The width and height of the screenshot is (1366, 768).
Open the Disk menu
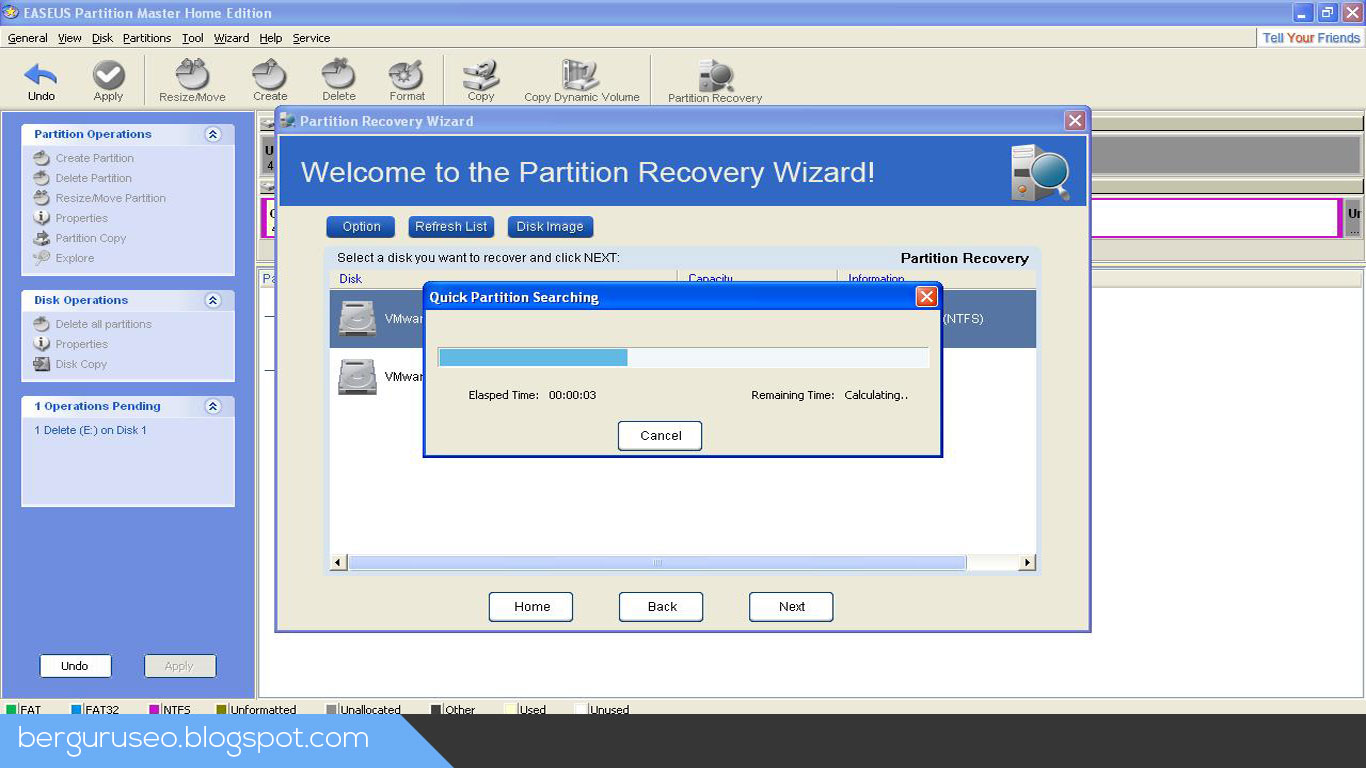coord(102,38)
